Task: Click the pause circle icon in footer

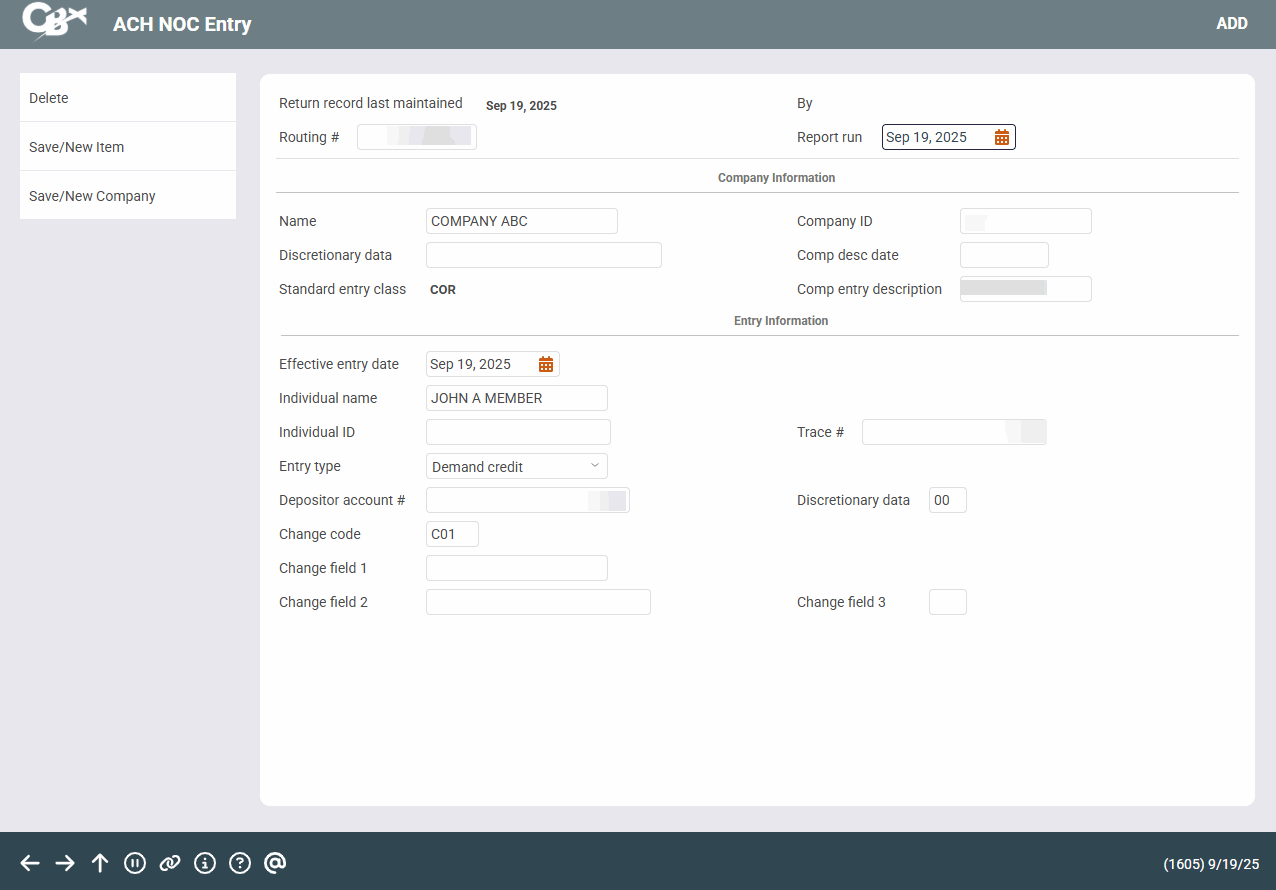Action: pos(135,863)
